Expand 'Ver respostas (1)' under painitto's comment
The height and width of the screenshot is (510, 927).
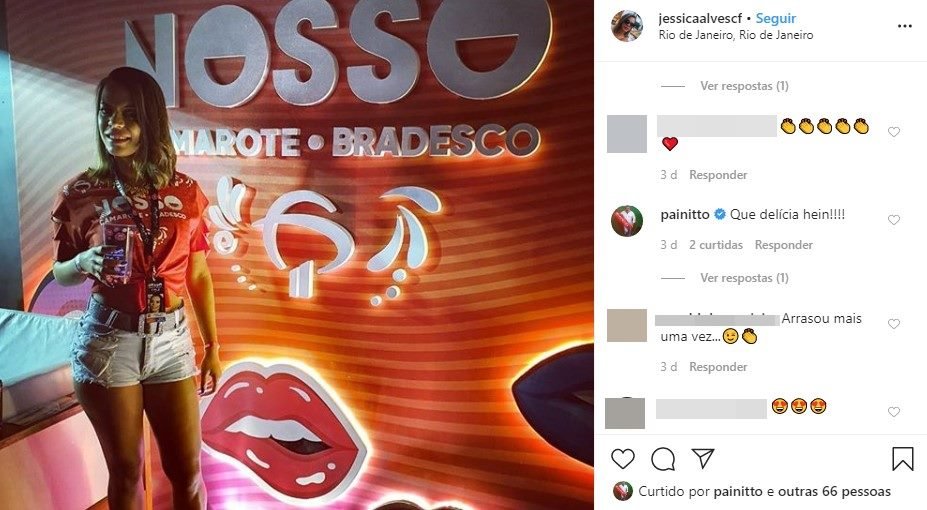click(744, 278)
